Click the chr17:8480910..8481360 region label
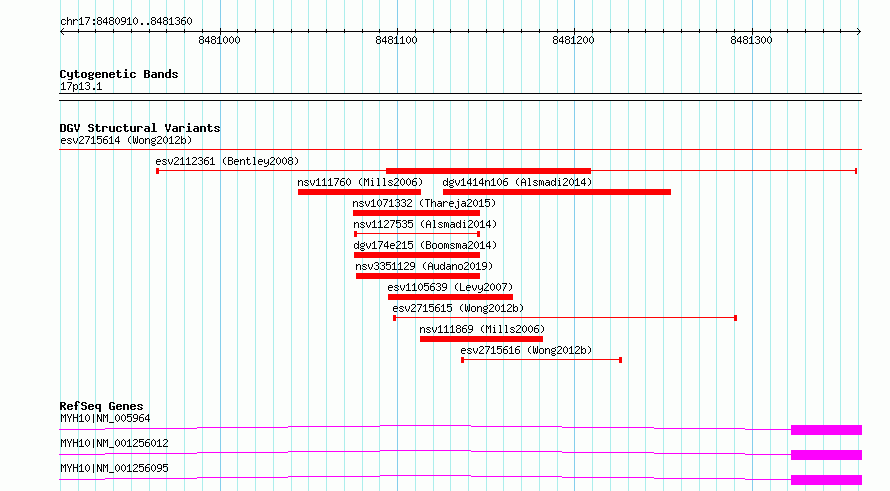 click(126, 22)
